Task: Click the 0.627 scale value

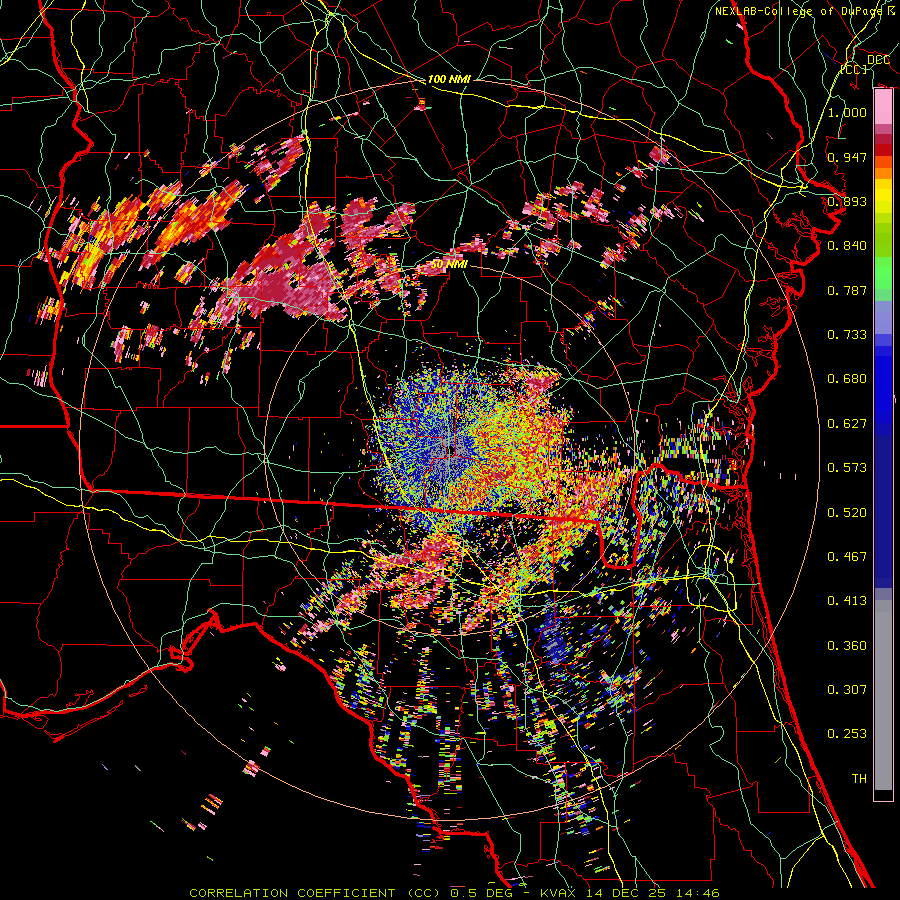Action: pyautogui.click(x=847, y=424)
